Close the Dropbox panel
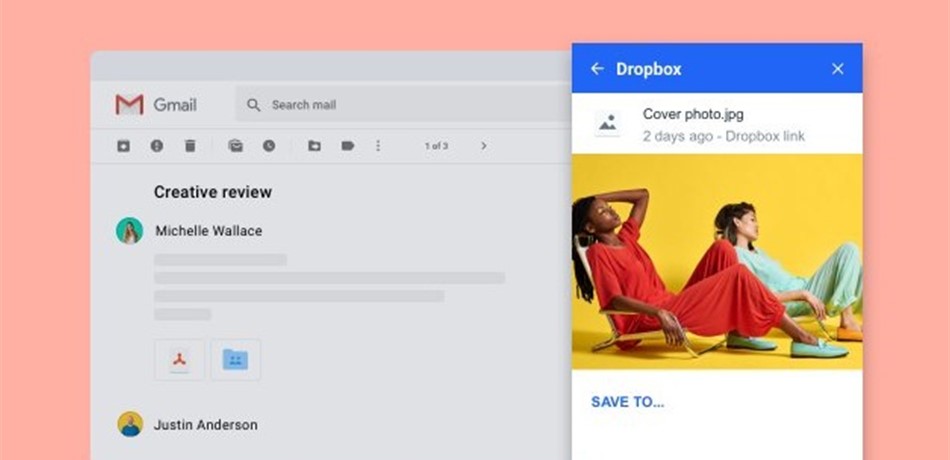This screenshot has height=460, width=950. pos(838,68)
